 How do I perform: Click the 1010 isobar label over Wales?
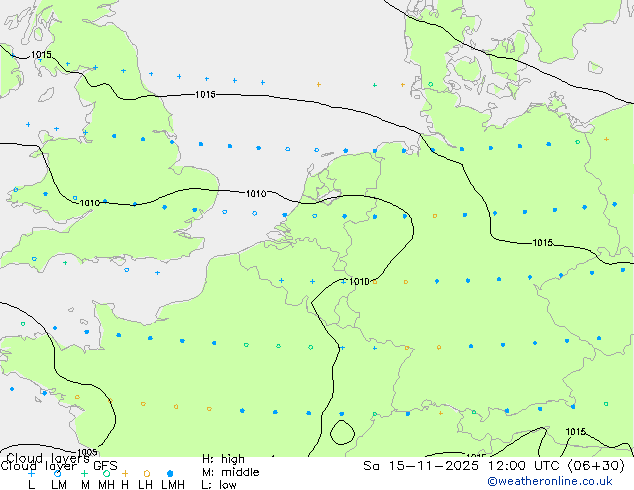click(89, 203)
